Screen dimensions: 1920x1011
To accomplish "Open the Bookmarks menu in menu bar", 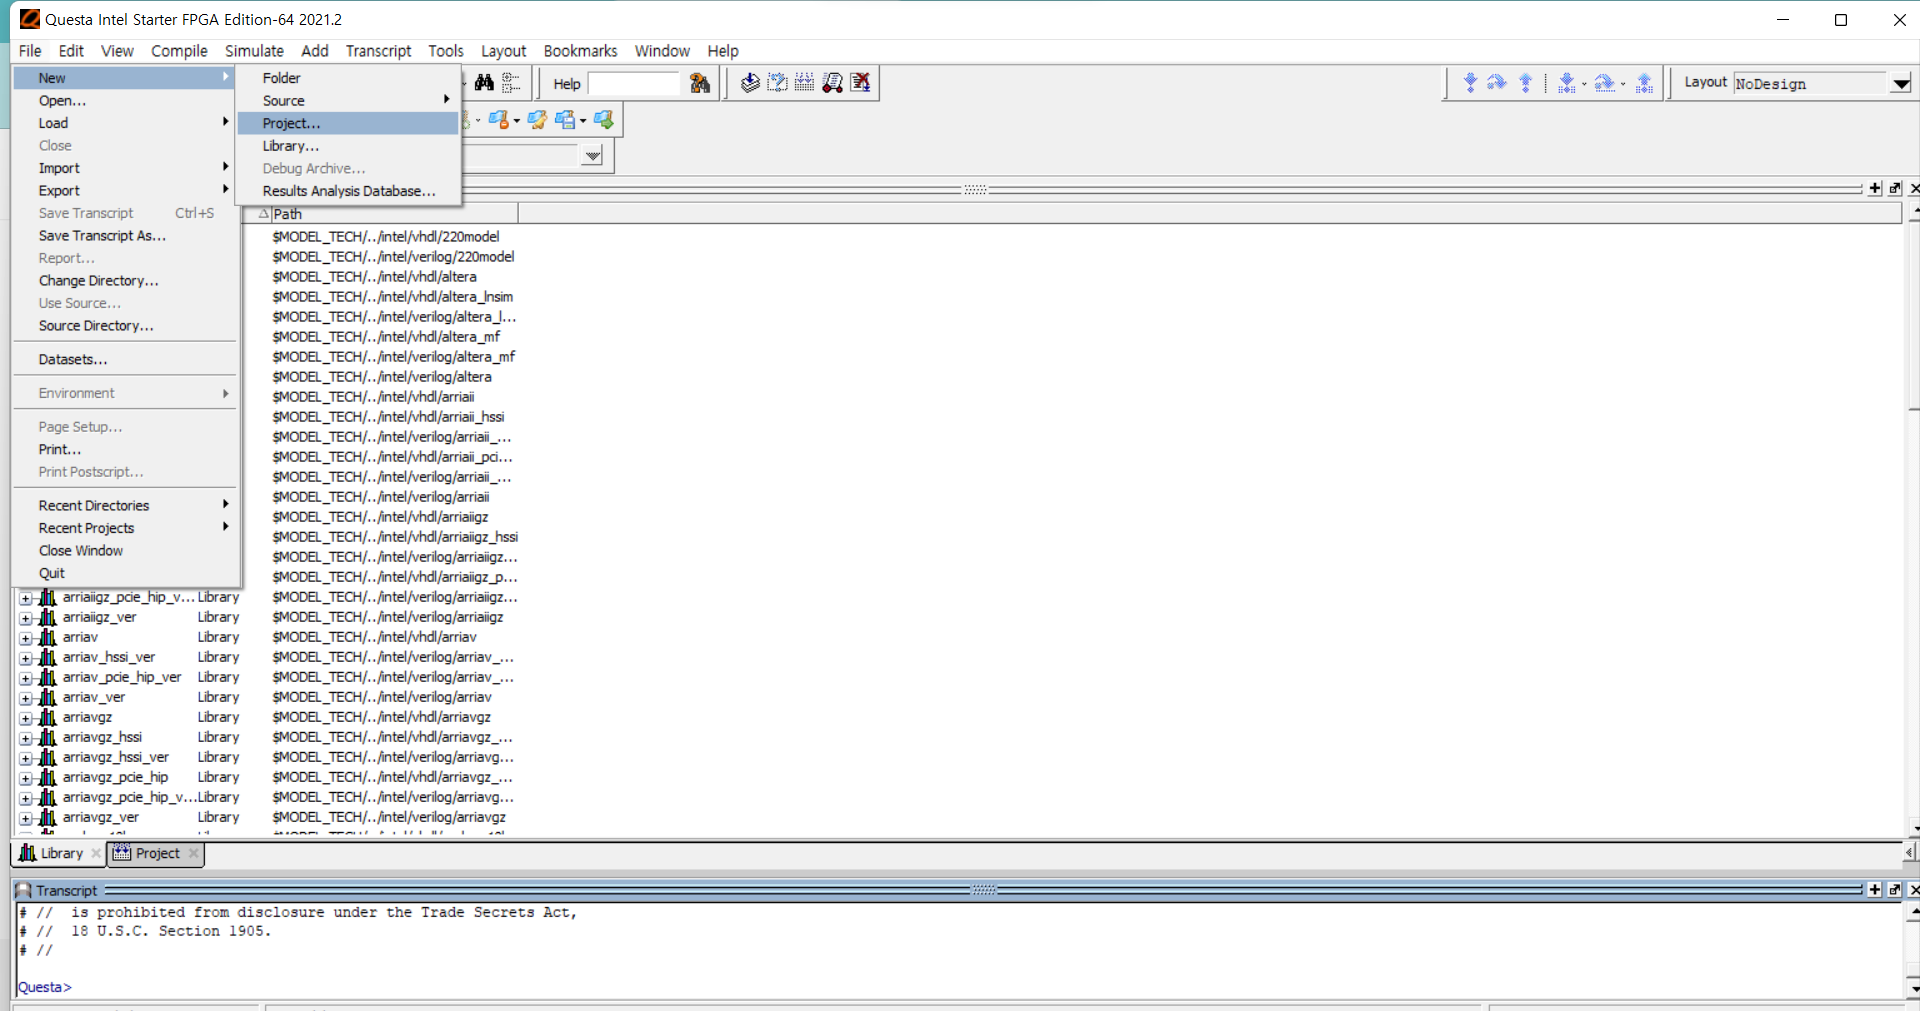I will pyautogui.click(x=580, y=51).
